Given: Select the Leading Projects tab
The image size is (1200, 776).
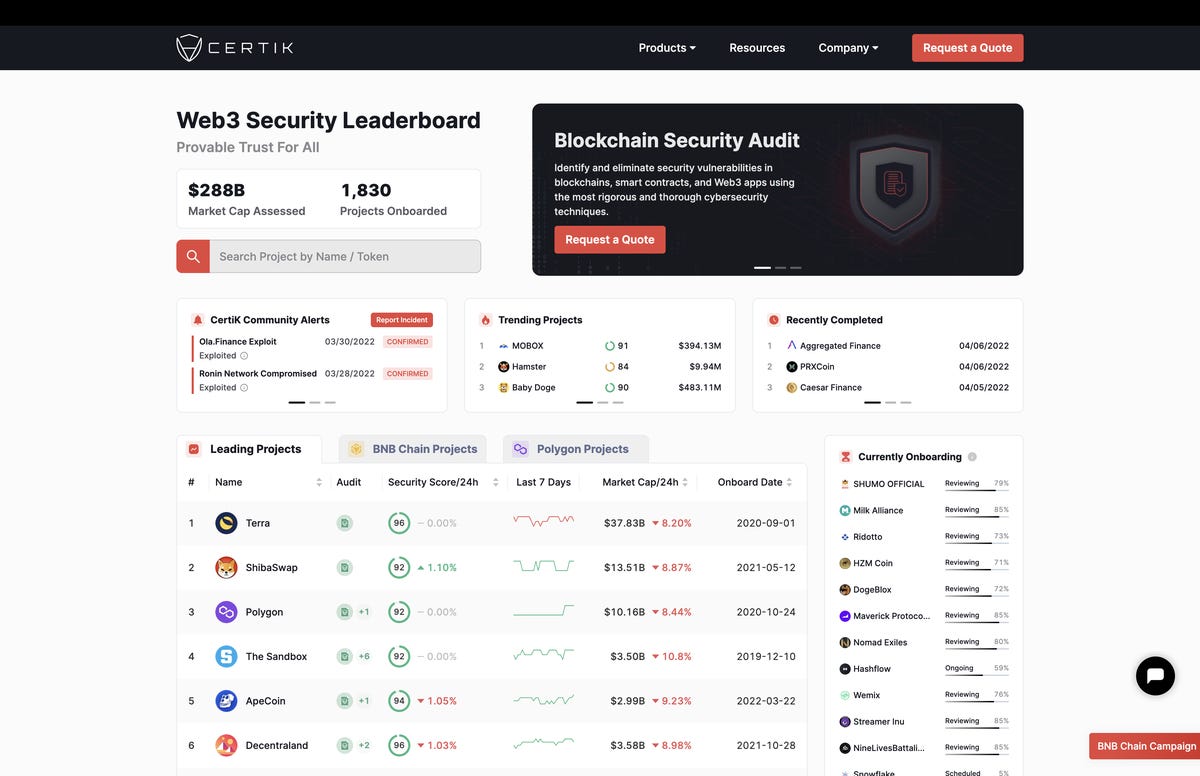Looking at the screenshot, I should pos(249,449).
